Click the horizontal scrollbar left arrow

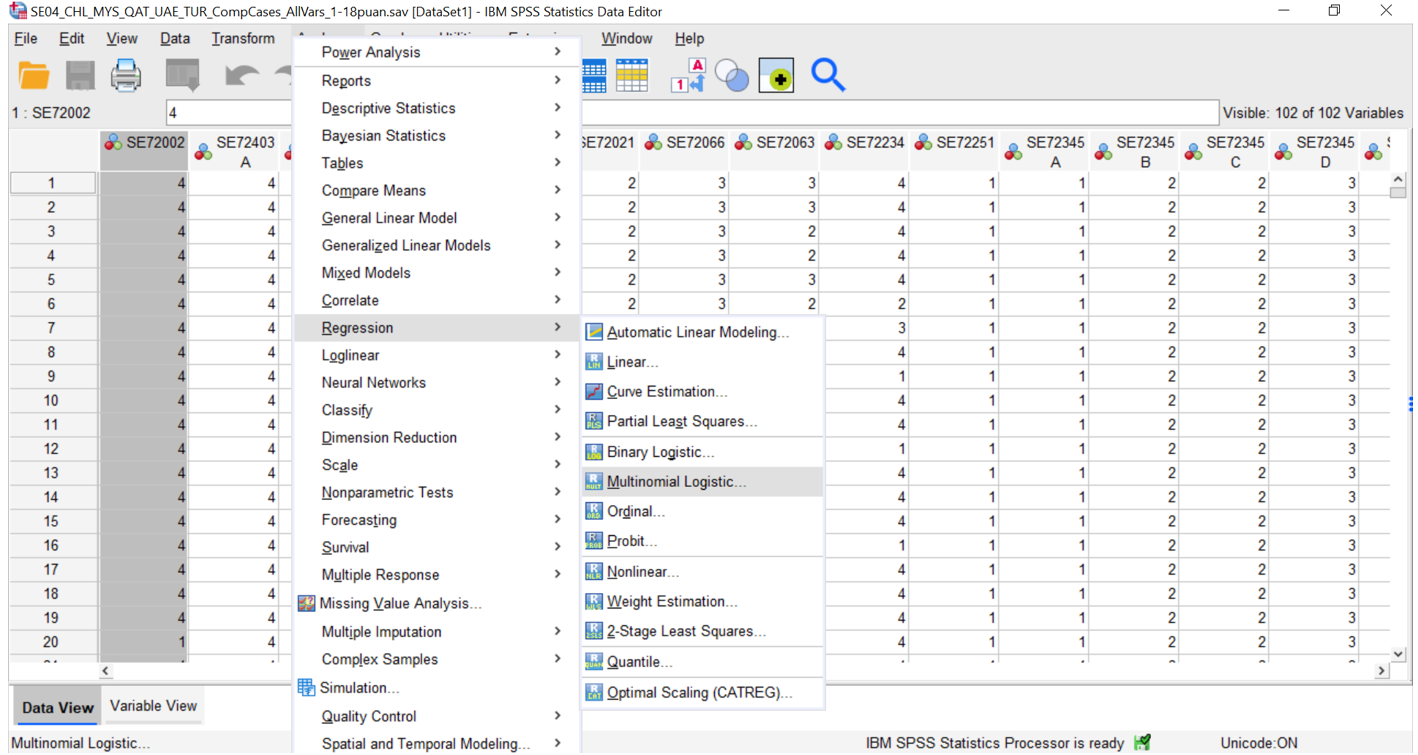coord(106,671)
